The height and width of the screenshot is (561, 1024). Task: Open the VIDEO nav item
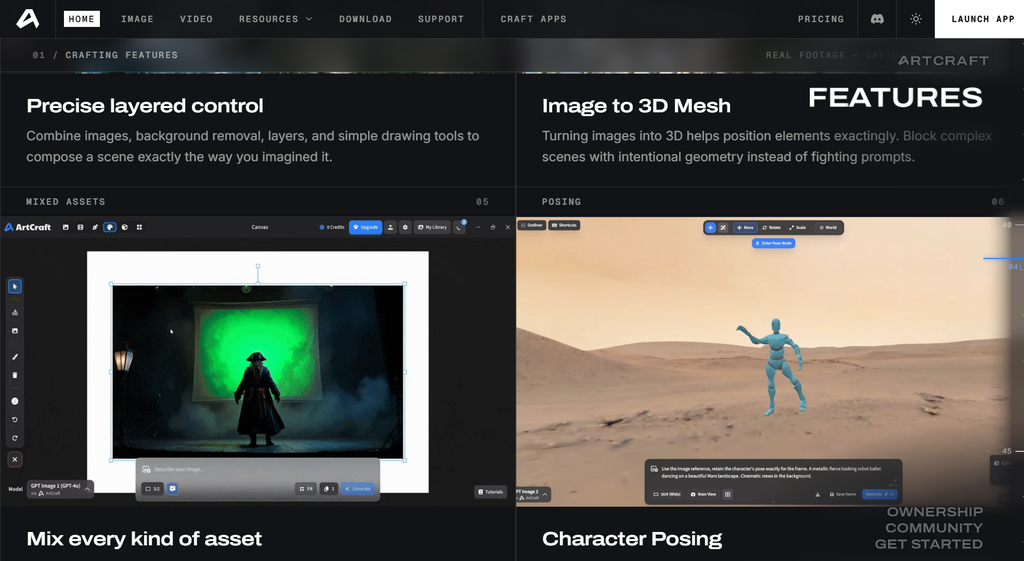[196, 19]
